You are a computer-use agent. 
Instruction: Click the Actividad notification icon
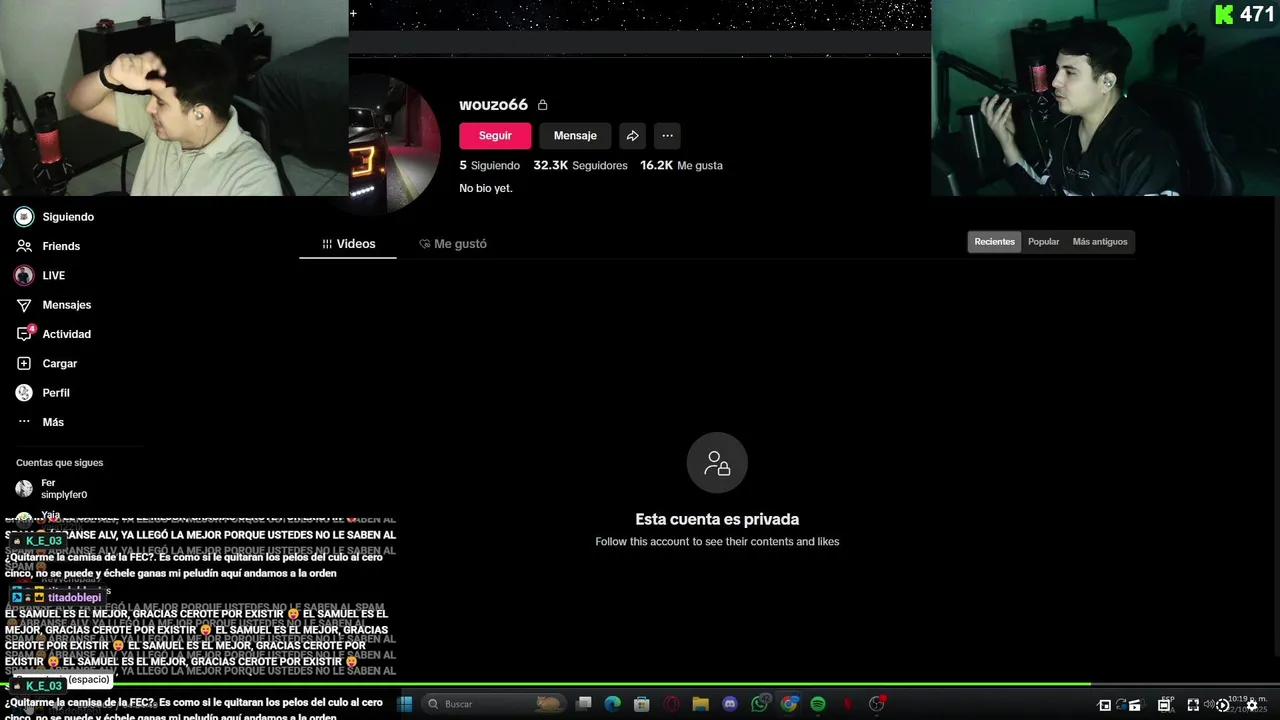click(x=24, y=334)
